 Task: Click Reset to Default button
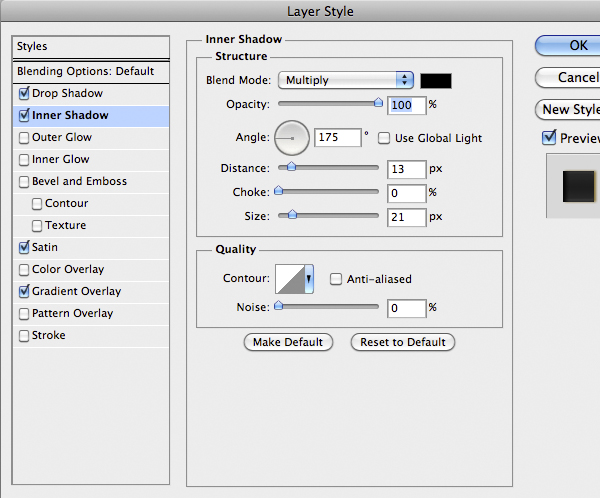(403, 342)
